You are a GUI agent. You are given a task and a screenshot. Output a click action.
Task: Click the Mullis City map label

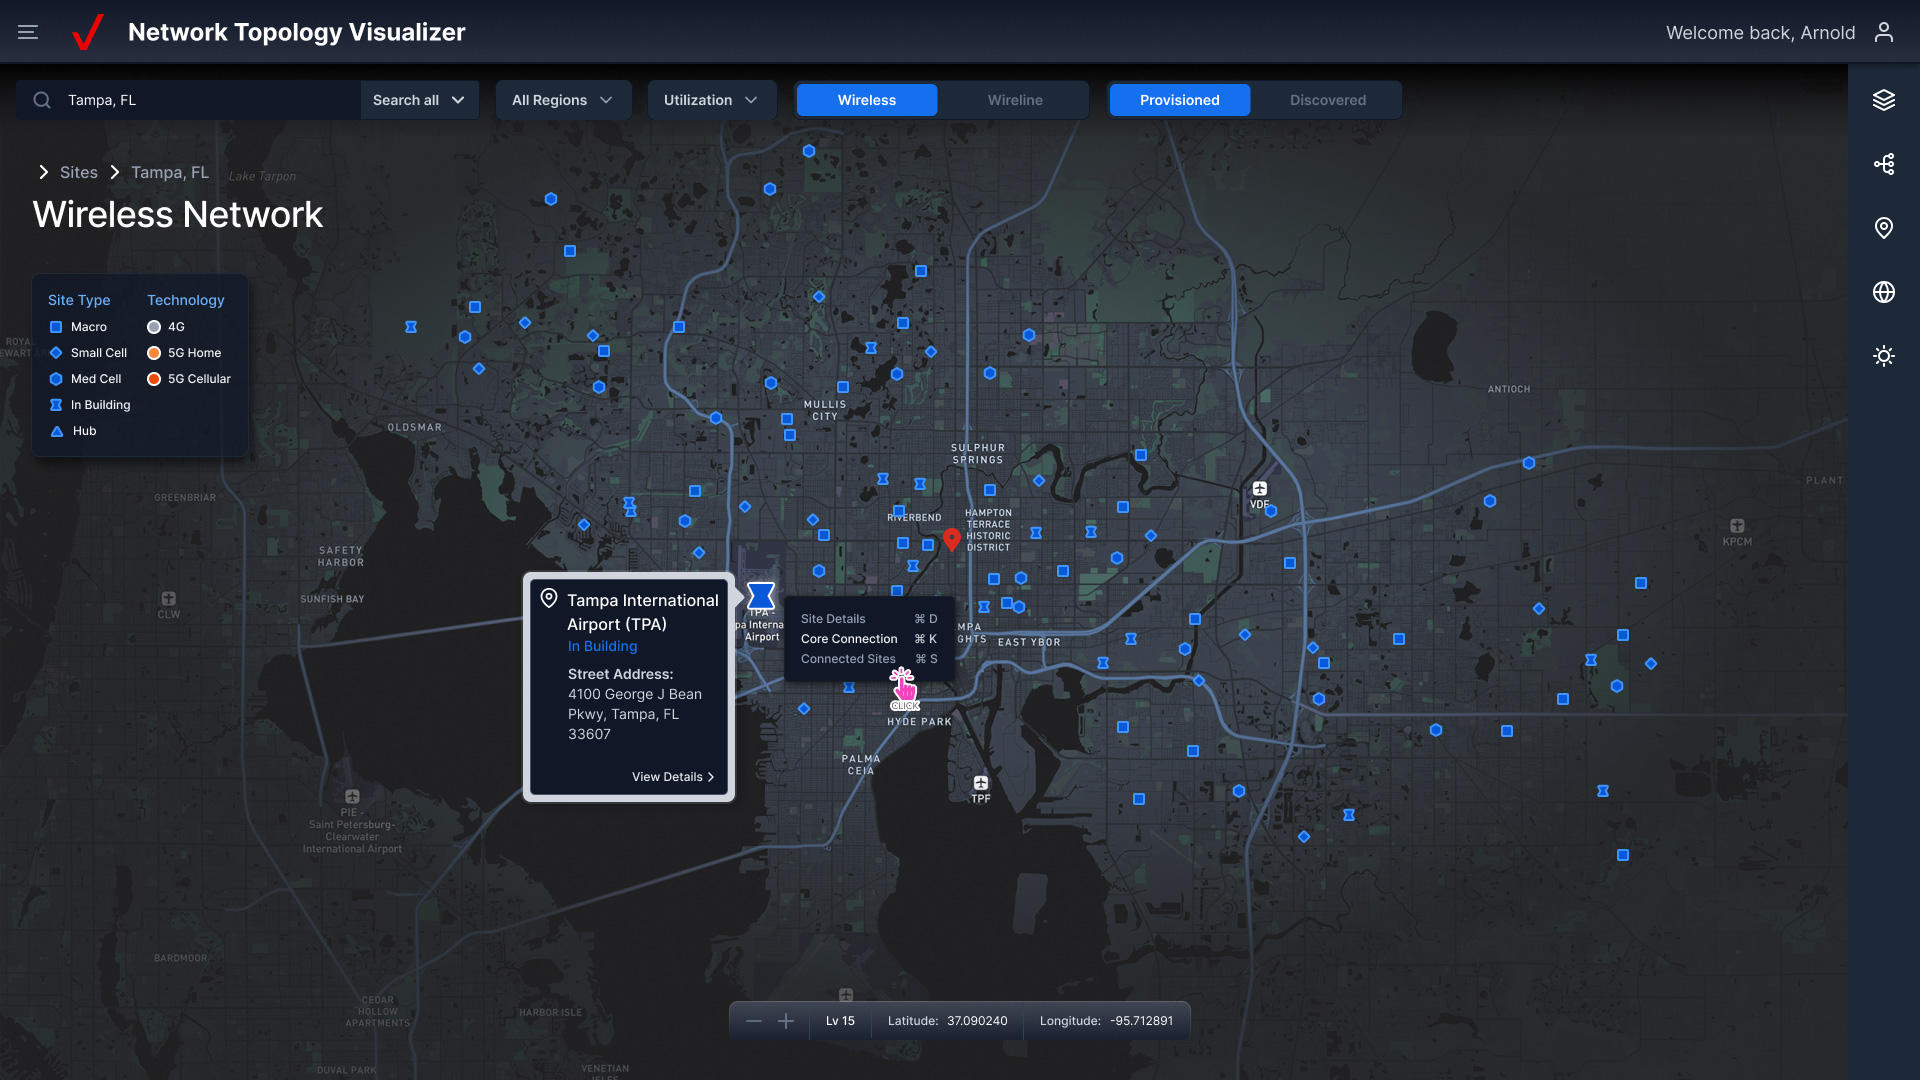825,410
